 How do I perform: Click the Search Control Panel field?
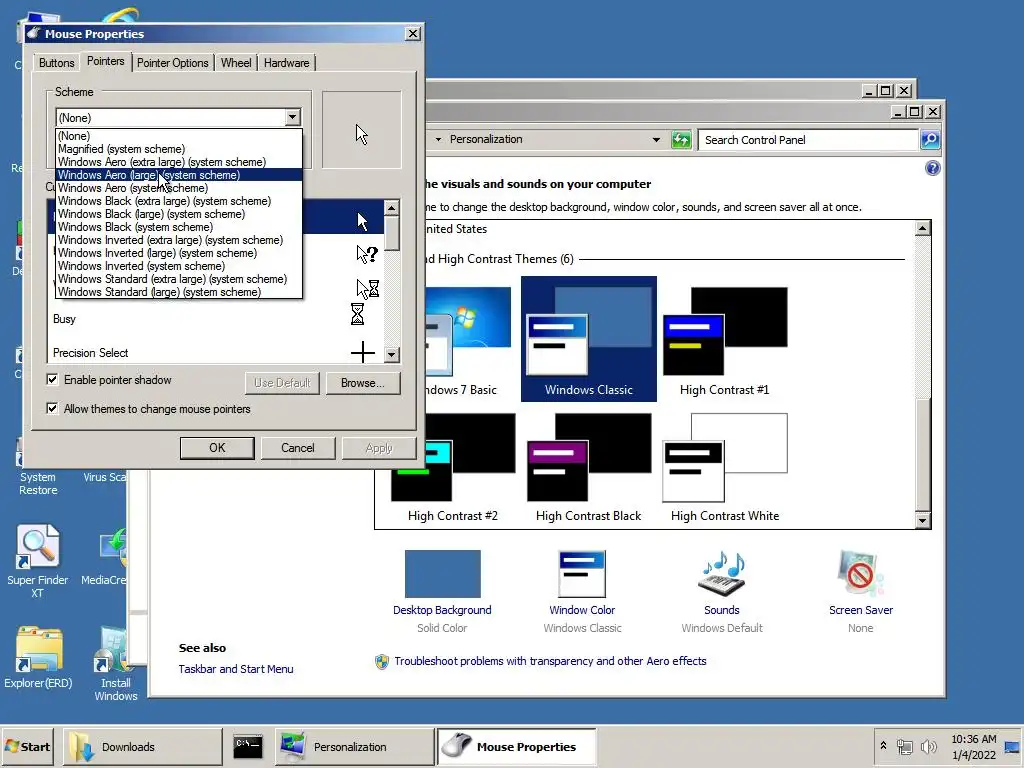[x=808, y=140]
